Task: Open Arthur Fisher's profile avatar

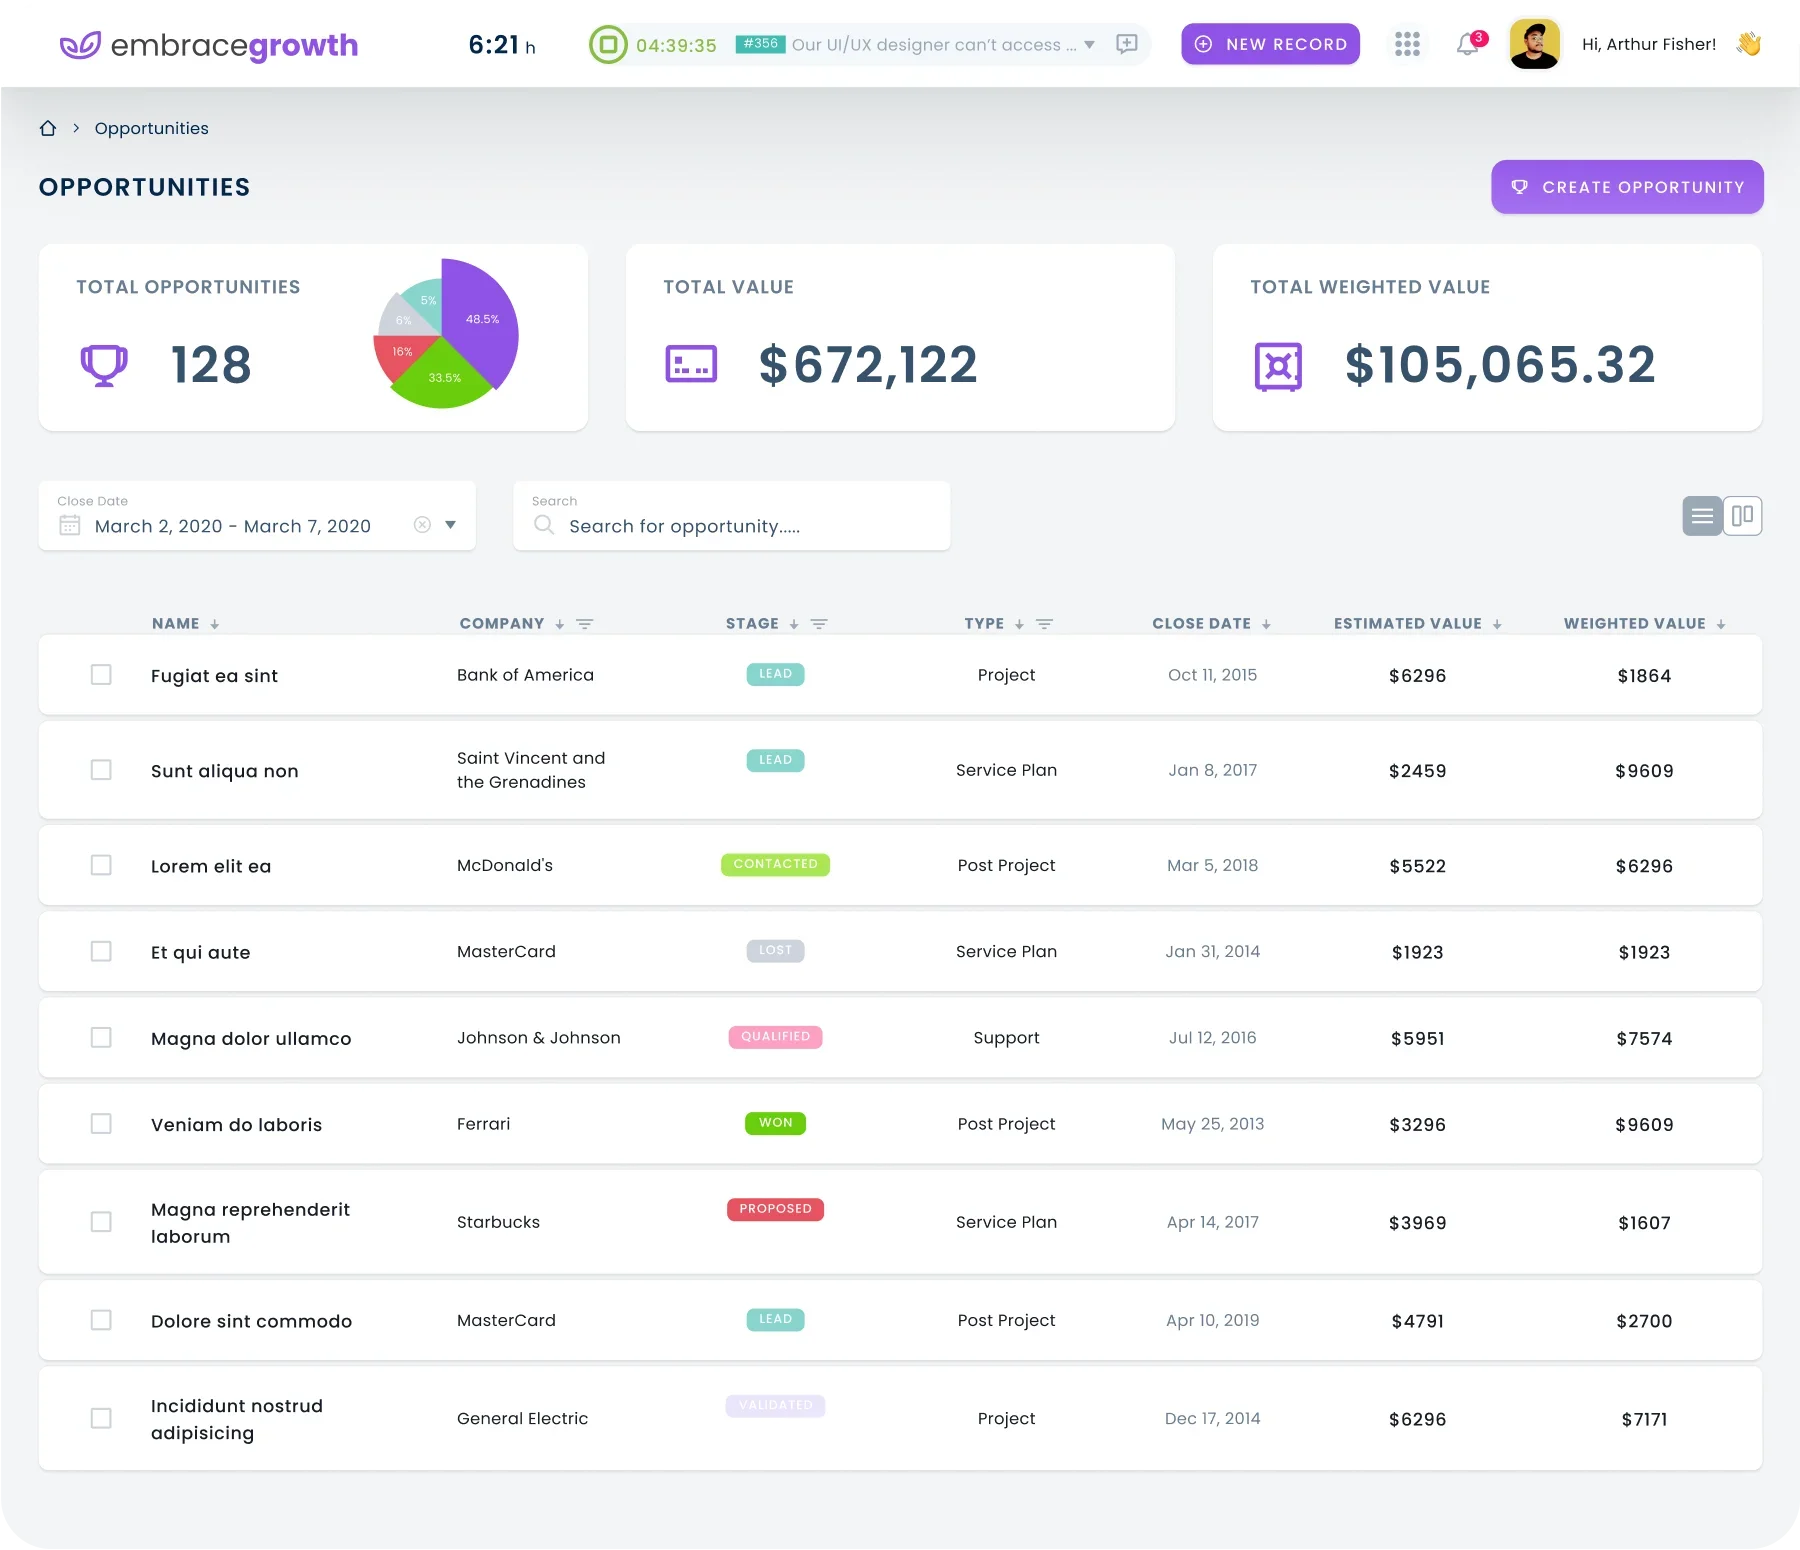Action: 1534,45
